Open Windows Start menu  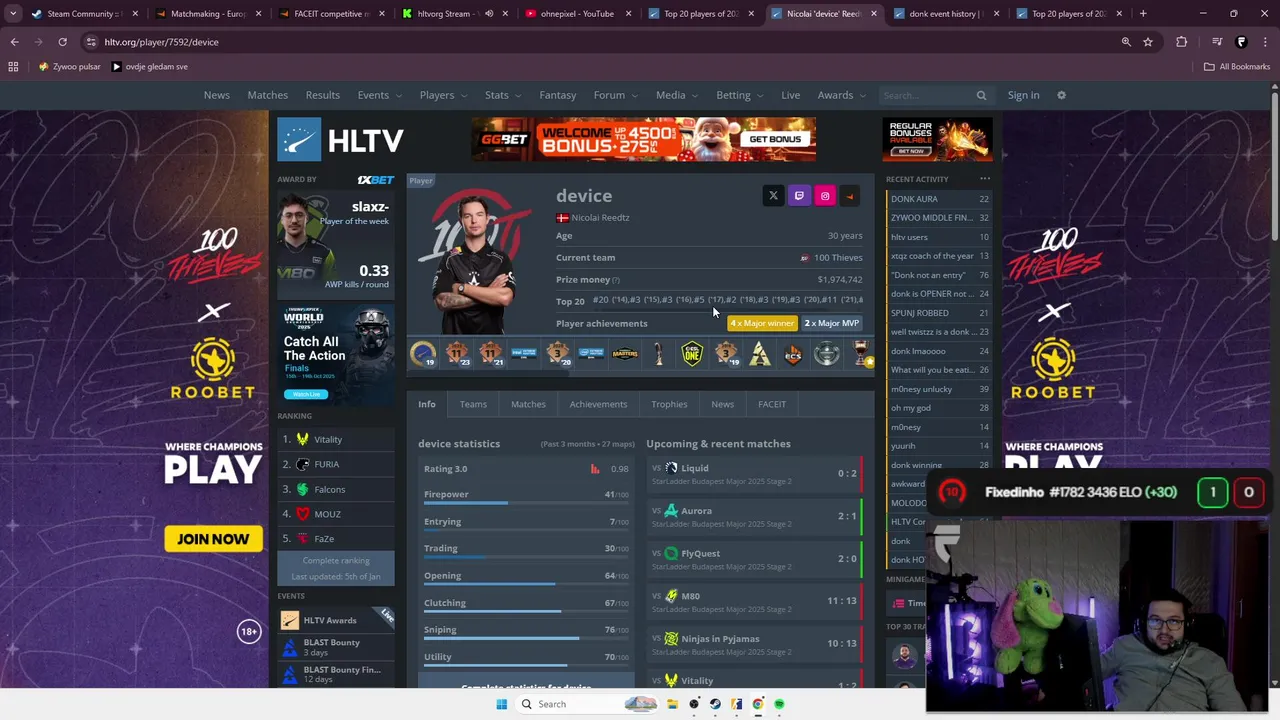(502, 704)
